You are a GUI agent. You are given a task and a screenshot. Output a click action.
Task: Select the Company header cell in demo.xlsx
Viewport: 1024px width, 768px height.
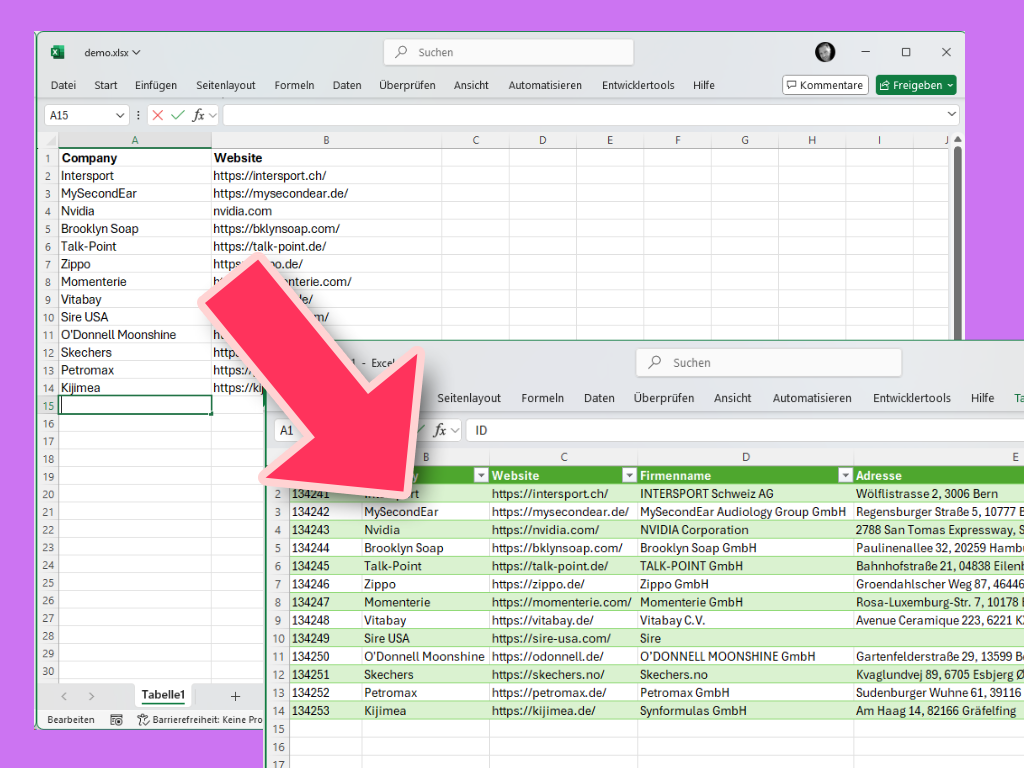135,158
